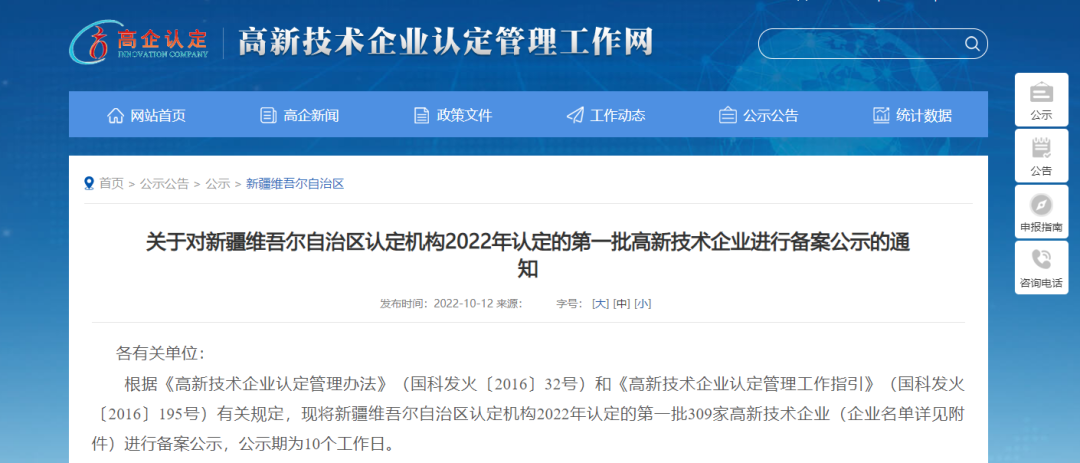Click the chart icon beside 统计数据
Image resolution: width=1080 pixels, height=463 pixels.
(x=881, y=115)
